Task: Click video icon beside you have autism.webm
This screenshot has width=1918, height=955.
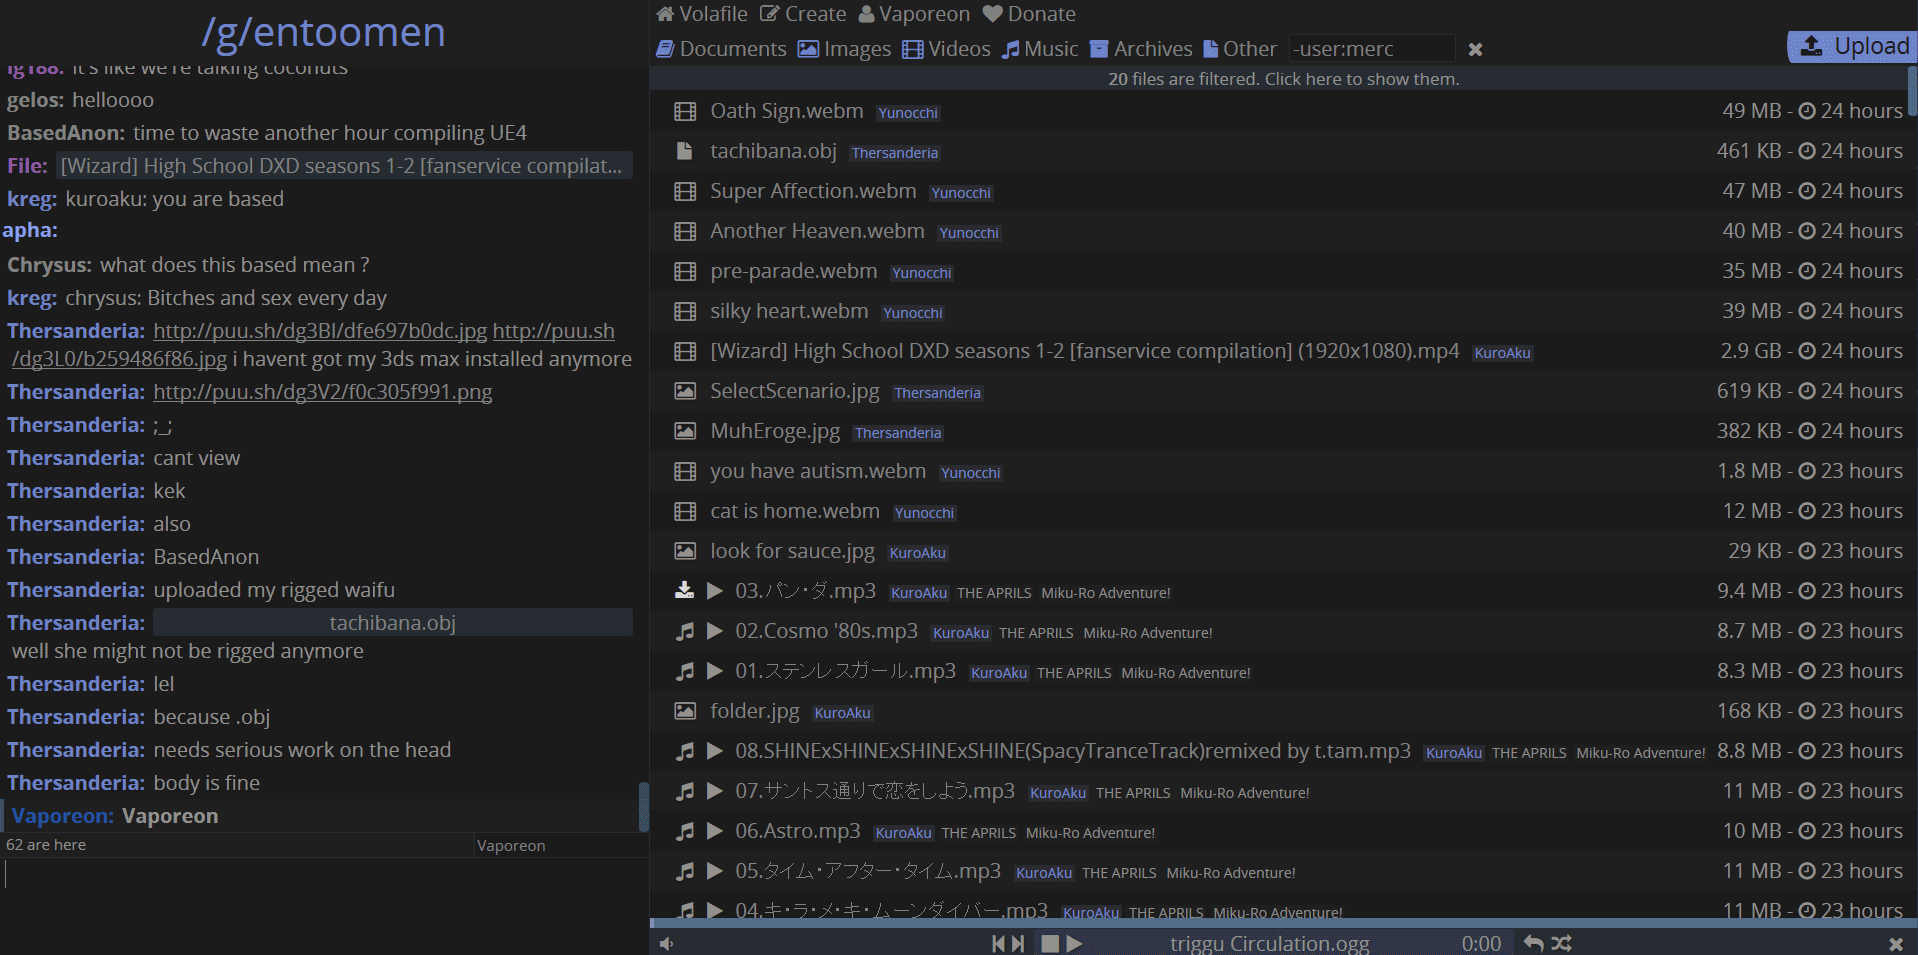Action: [x=685, y=471]
